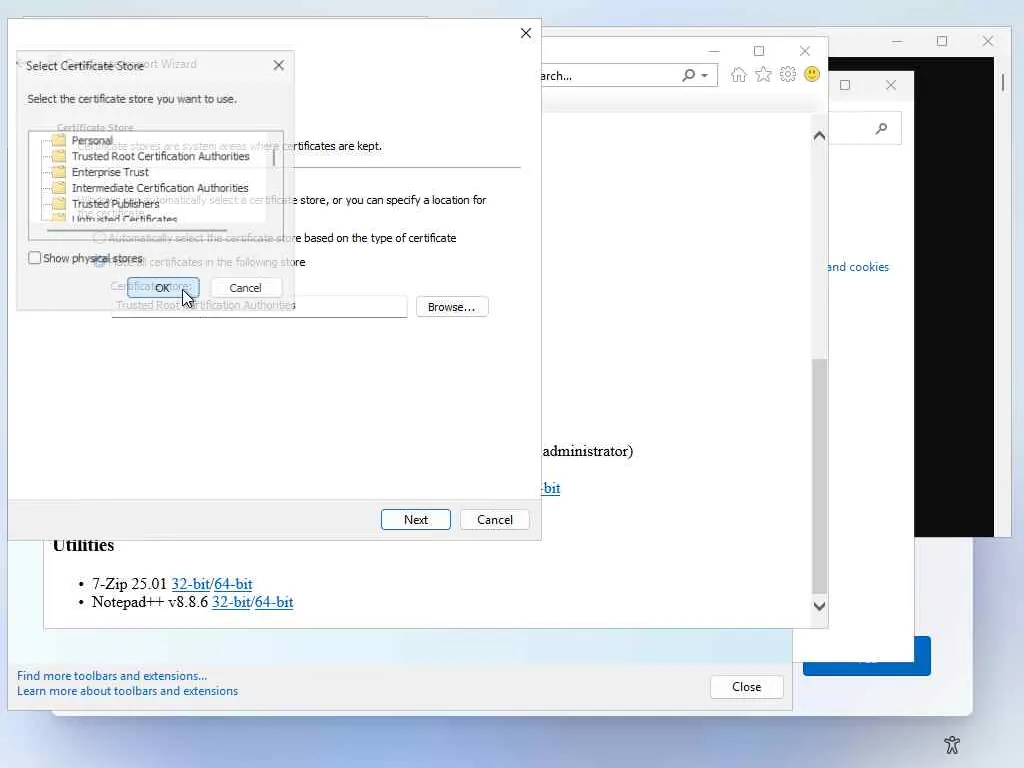Open the 'and cookies' link in rear window
Image resolution: width=1024 pixels, height=768 pixels.
[858, 267]
